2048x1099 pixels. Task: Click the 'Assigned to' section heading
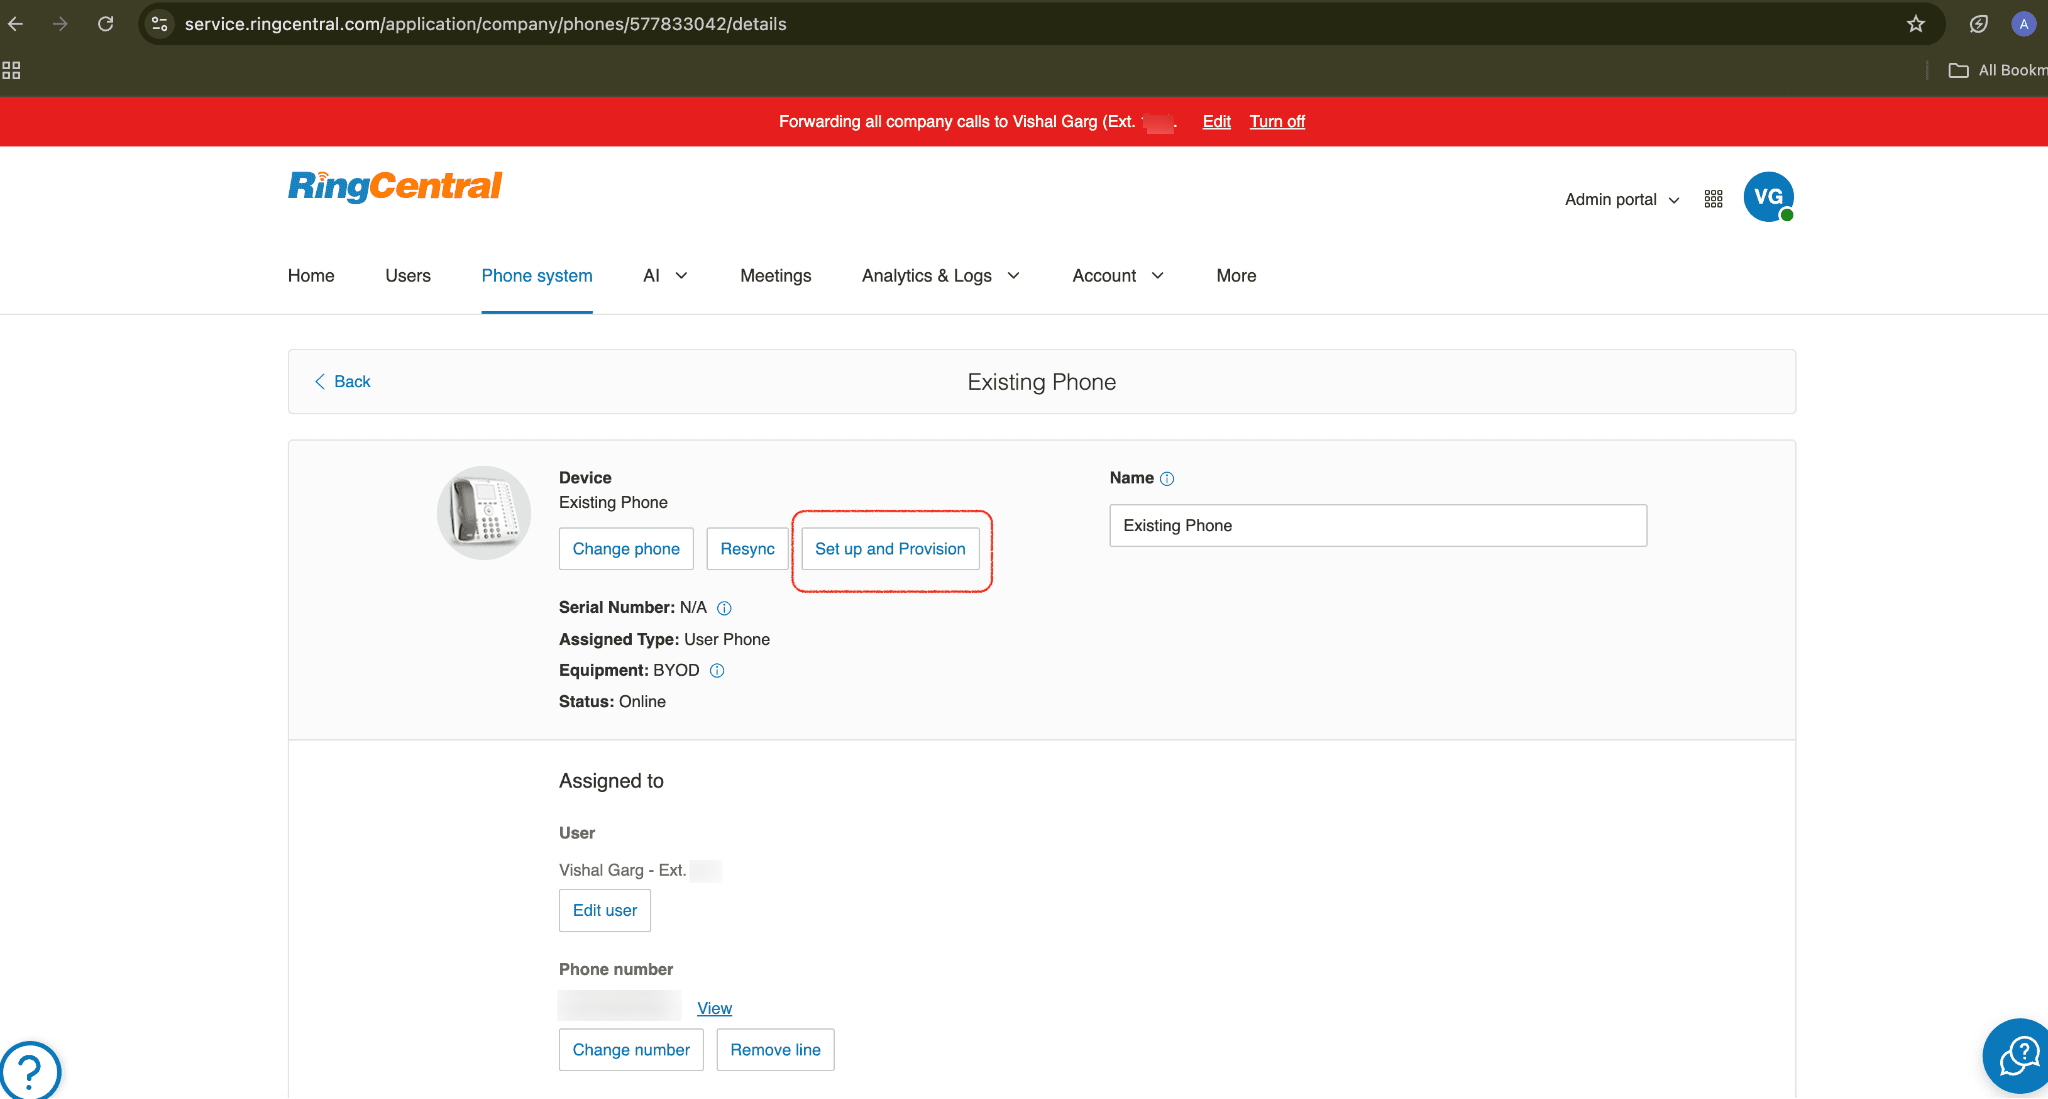pos(611,781)
